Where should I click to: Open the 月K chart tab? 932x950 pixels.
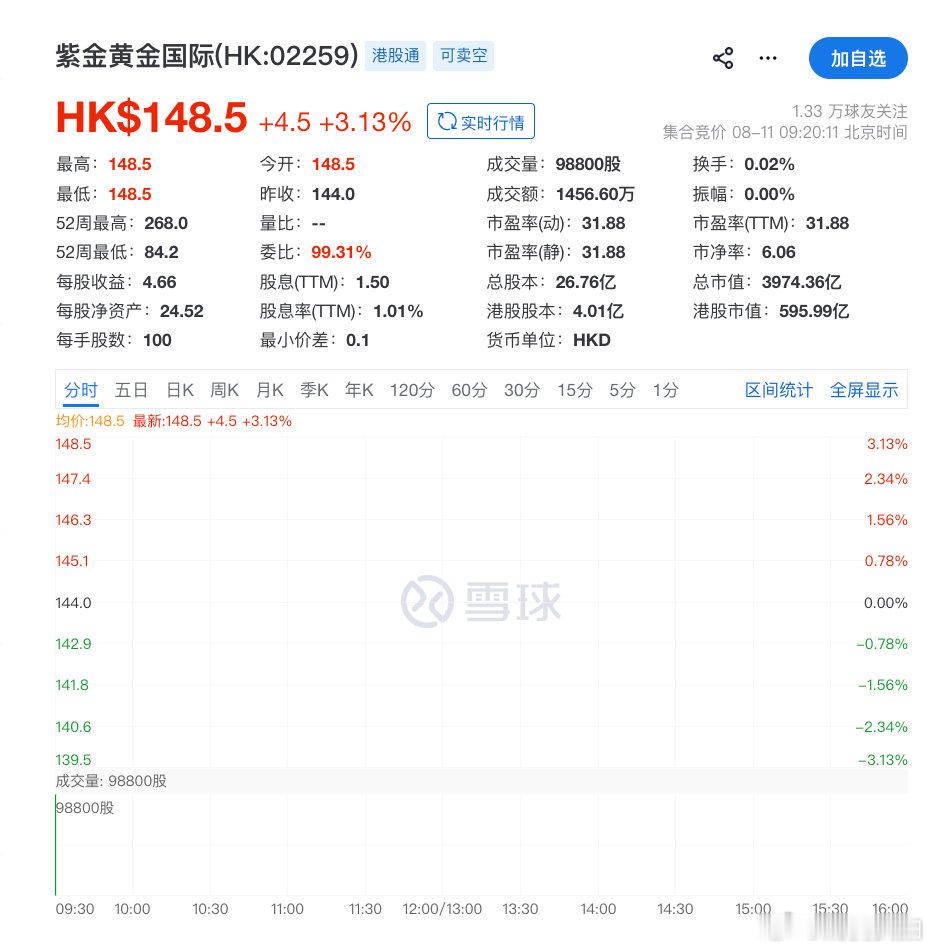click(270, 390)
